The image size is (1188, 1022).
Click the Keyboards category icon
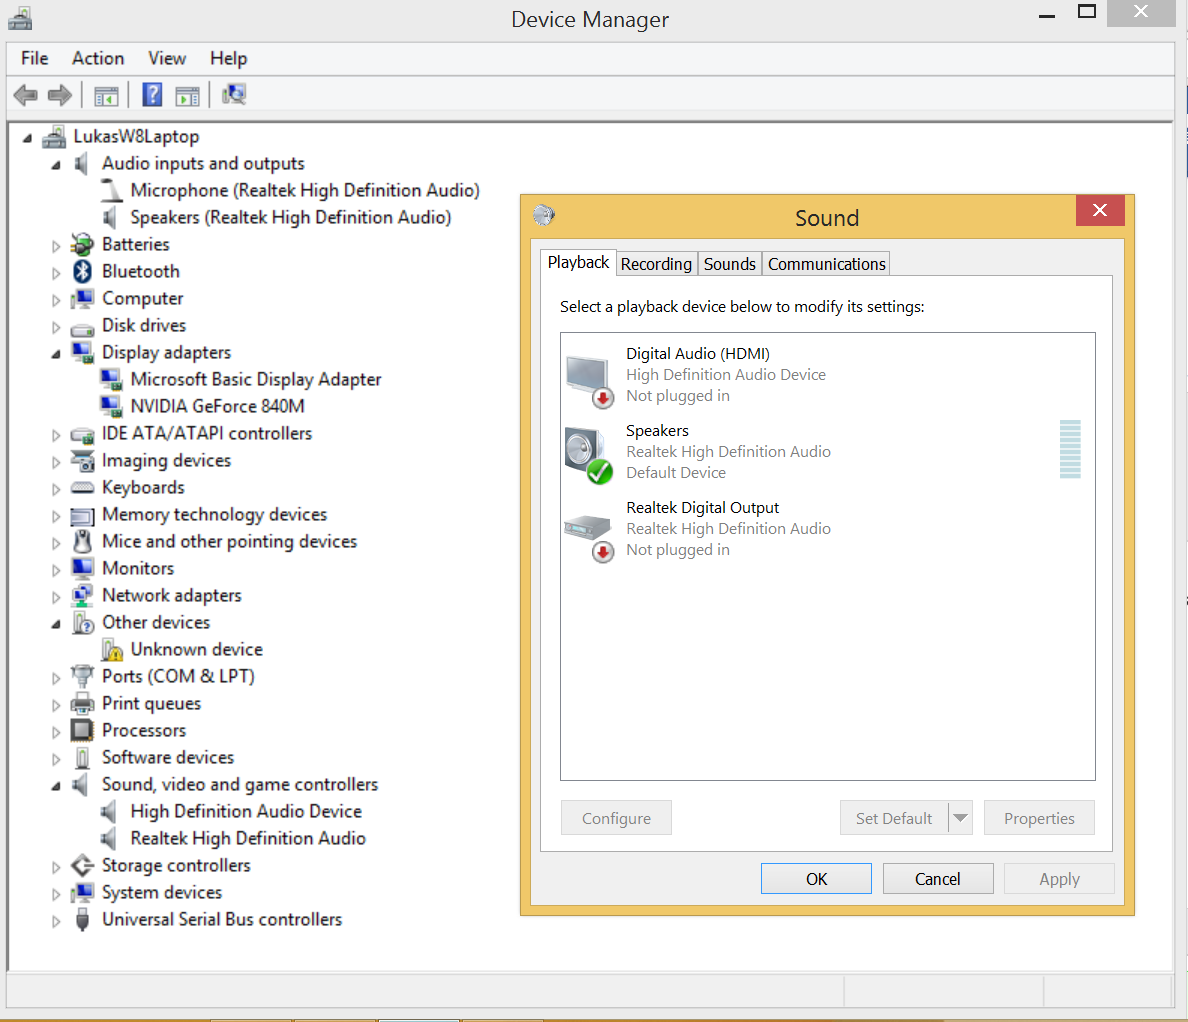point(82,487)
